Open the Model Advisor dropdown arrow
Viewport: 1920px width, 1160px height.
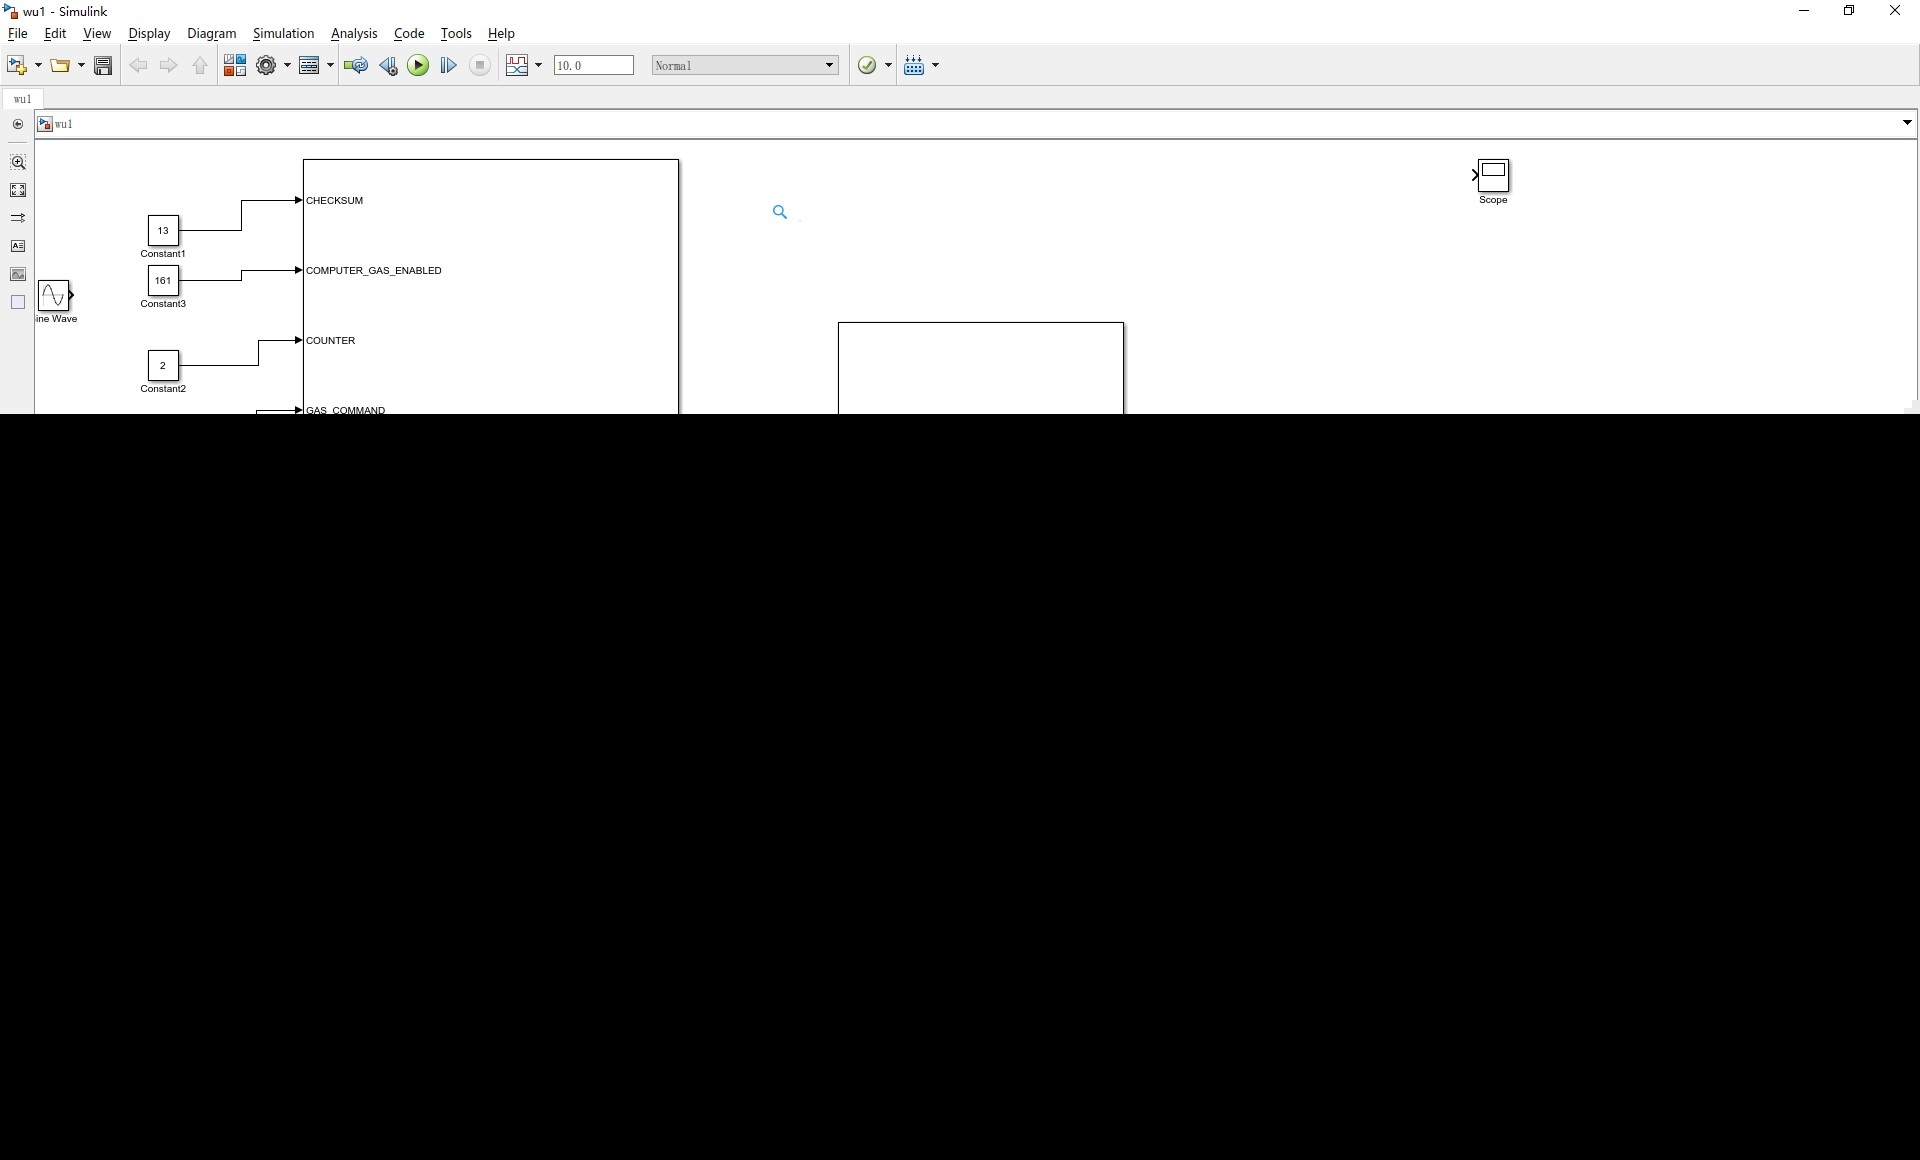click(888, 65)
